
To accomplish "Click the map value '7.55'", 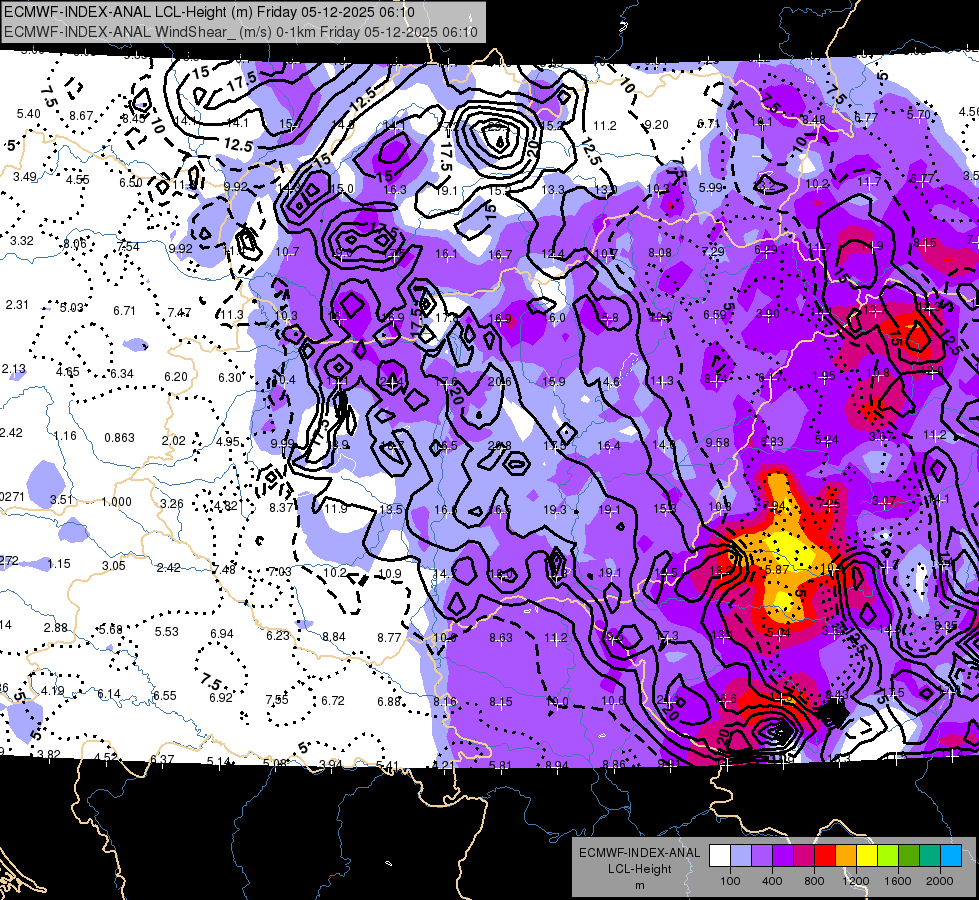I will (x=277, y=700).
